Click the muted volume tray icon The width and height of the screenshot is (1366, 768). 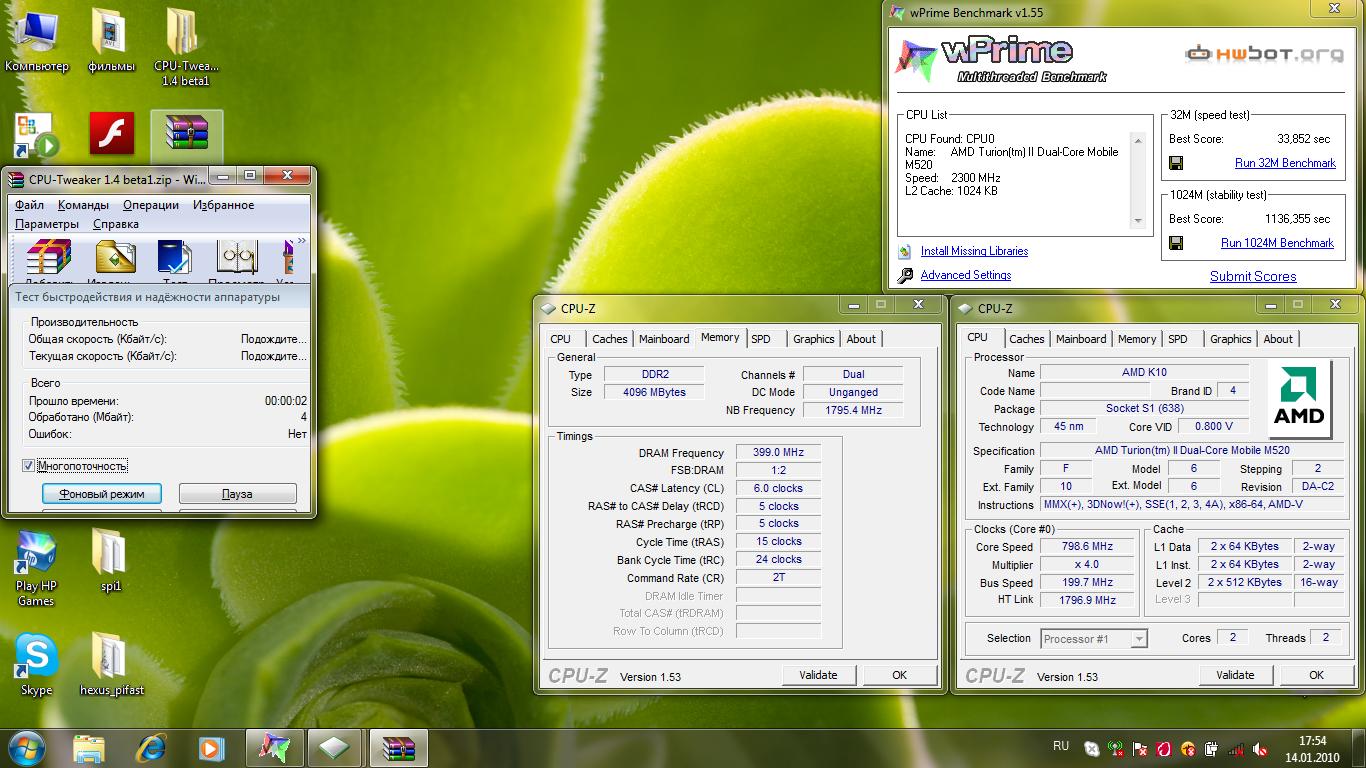pos(1260,748)
